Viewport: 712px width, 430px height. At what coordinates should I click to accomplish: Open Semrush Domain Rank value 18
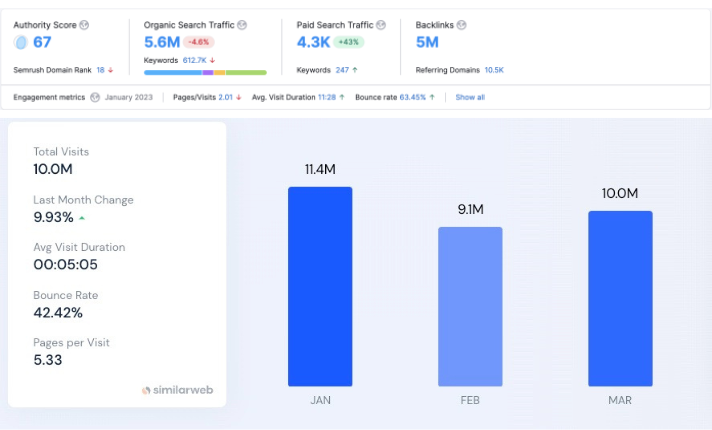click(100, 70)
